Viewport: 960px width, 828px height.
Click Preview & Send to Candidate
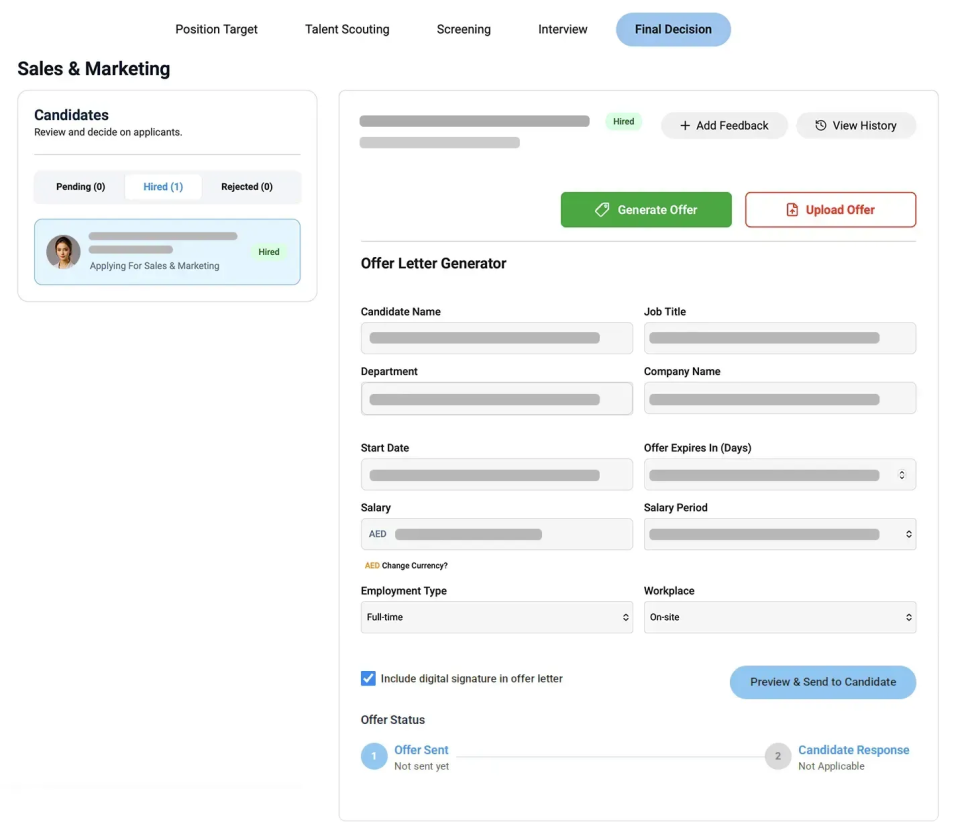(822, 681)
